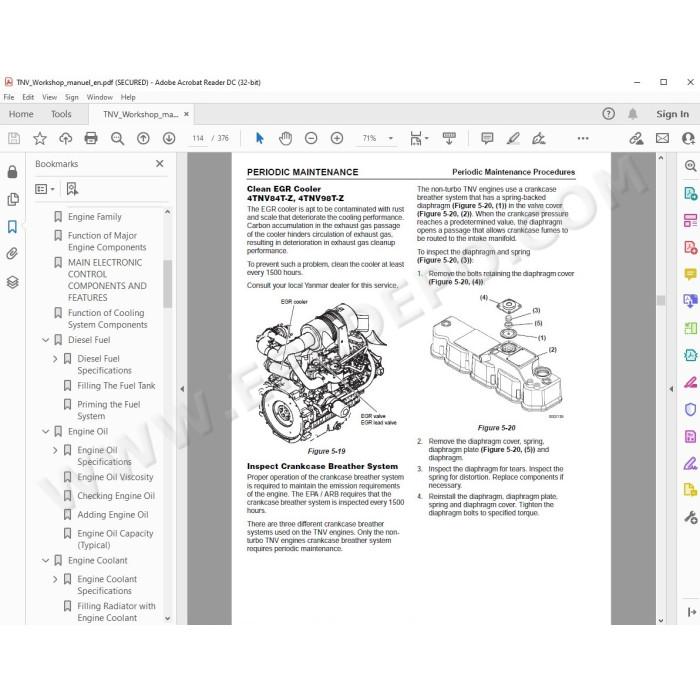The image size is (700, 700).
Task: Collapse the Diesel Fuel bookmark
Action: [45, 340]
